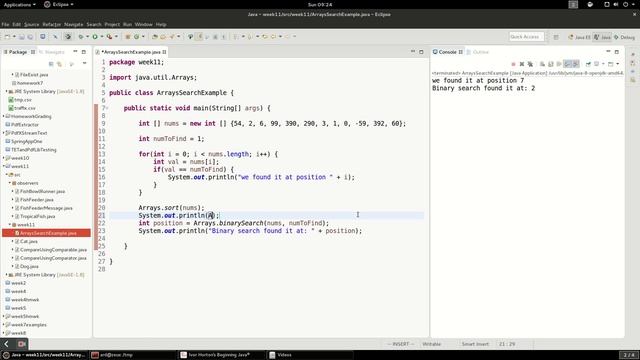Click the Open Type toolbar icon
Screen dimensions: 640x360
(154, 37)
